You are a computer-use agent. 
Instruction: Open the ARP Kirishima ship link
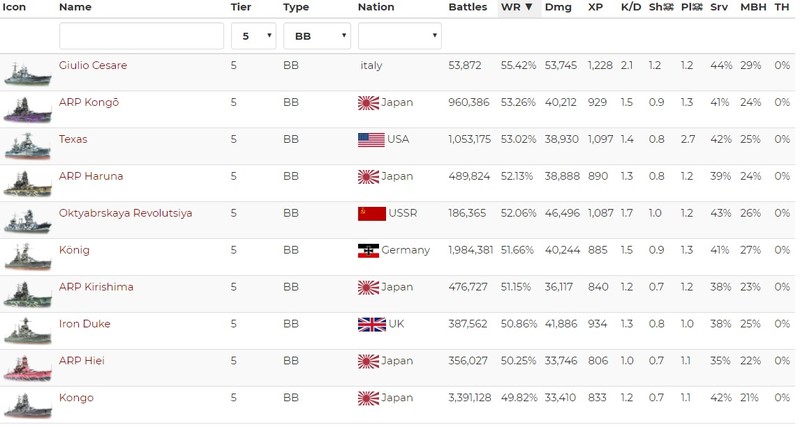click(x=96, y=287)
